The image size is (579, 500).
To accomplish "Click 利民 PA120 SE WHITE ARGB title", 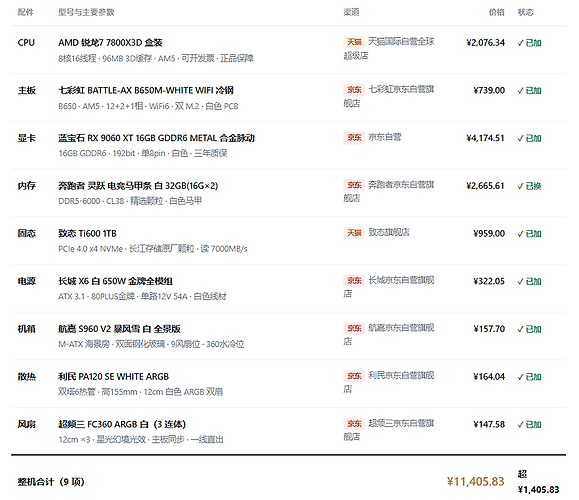I will coord(113,377).
